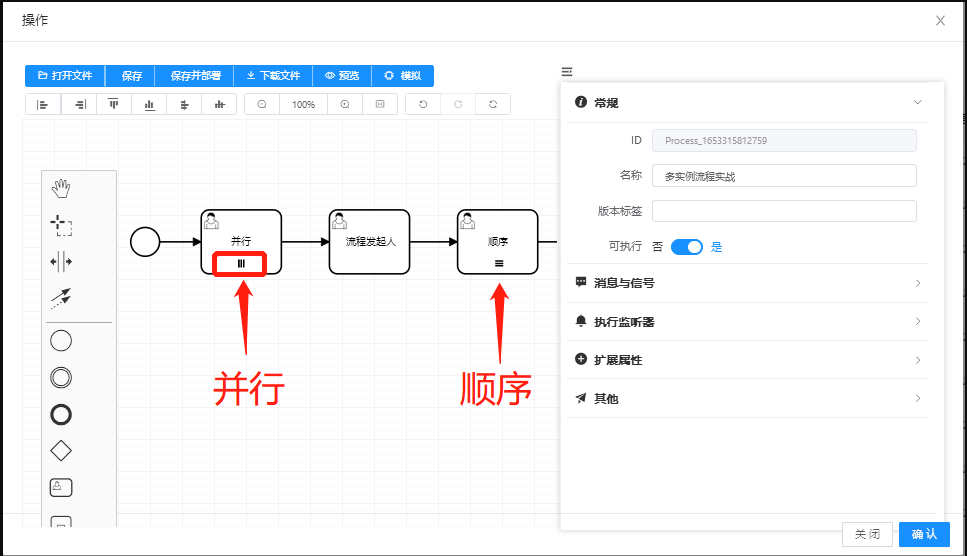Click the undo arrow in toolbar

(x=423, y=104)
